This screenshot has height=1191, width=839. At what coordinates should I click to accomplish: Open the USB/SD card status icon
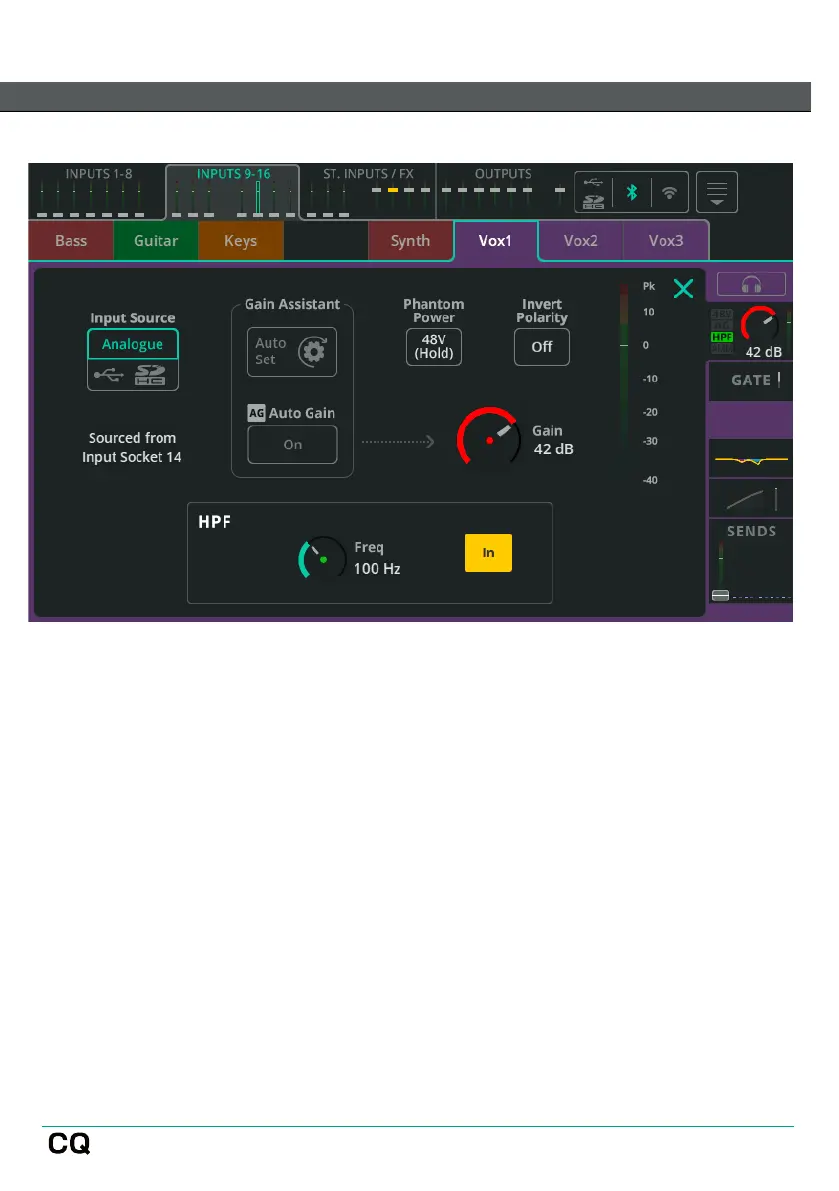coord(594,192)
